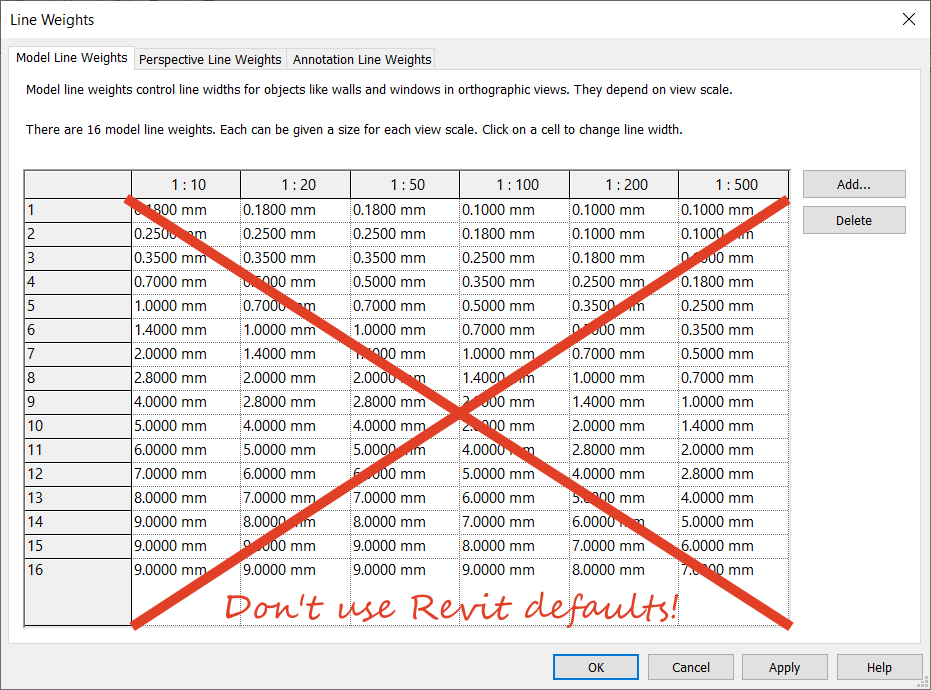
Task: Close the Line Weights dialog
Action: 908,18
